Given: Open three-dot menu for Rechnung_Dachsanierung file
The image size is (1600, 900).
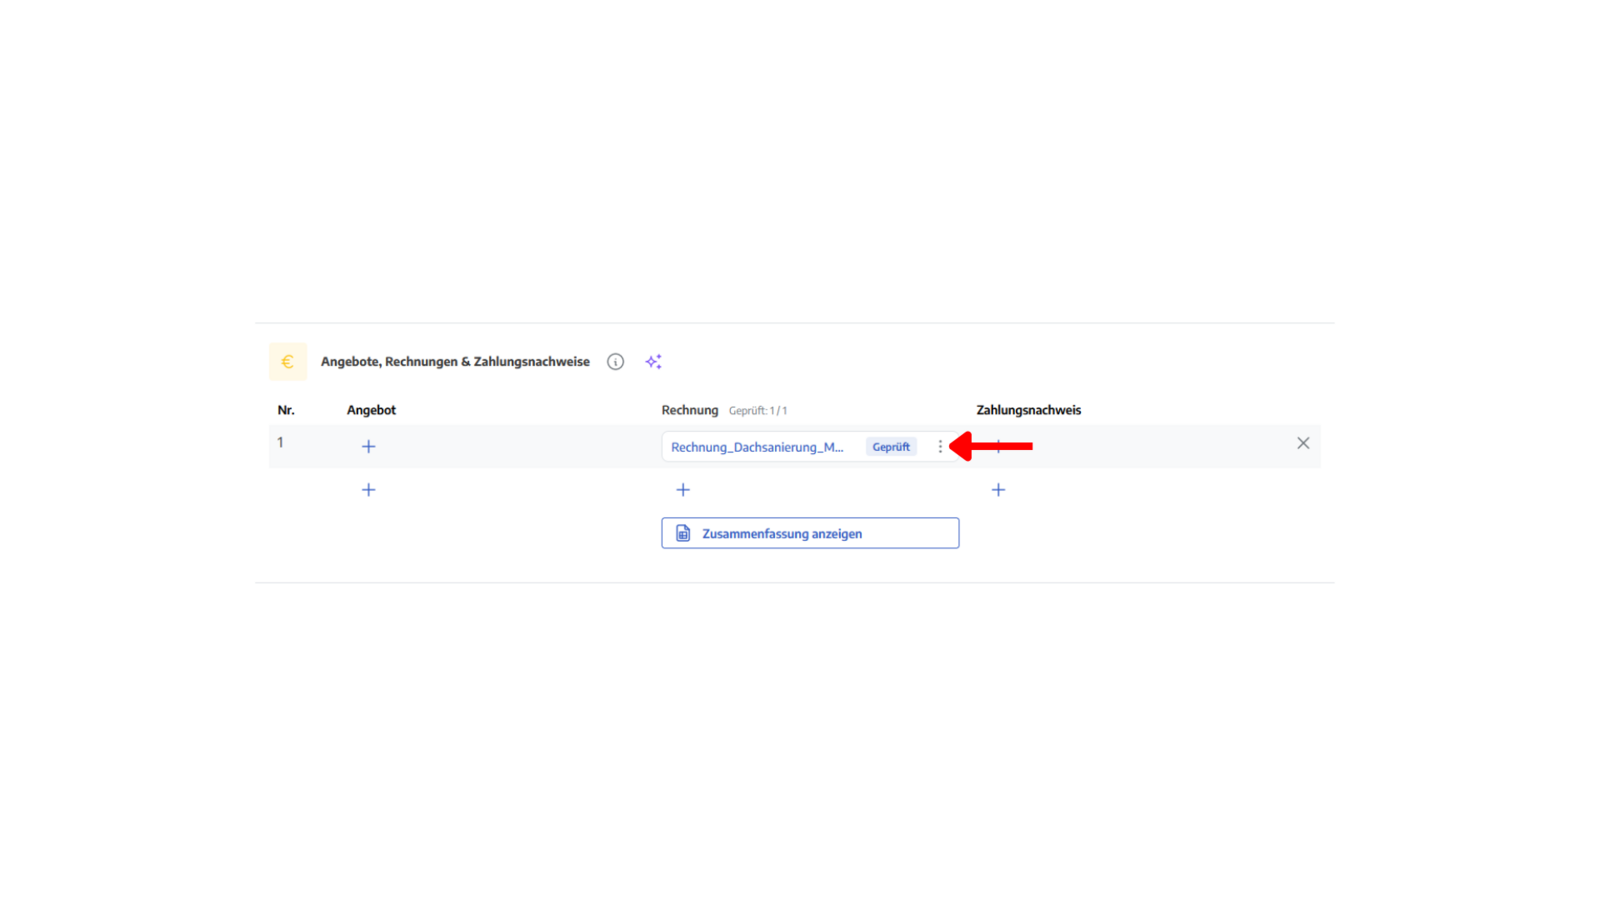Looking at the screenshot, I should click(940, 447).
